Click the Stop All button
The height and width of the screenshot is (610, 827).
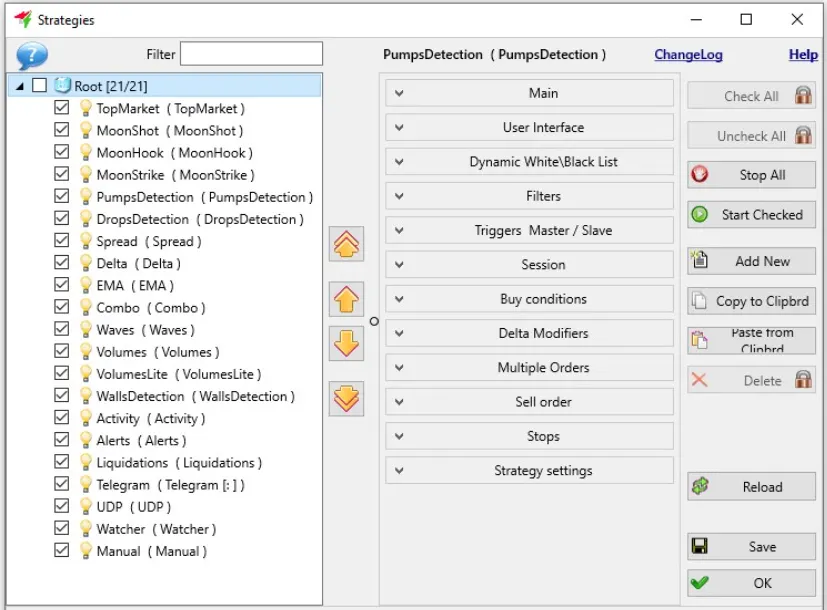tap(752, 175)
